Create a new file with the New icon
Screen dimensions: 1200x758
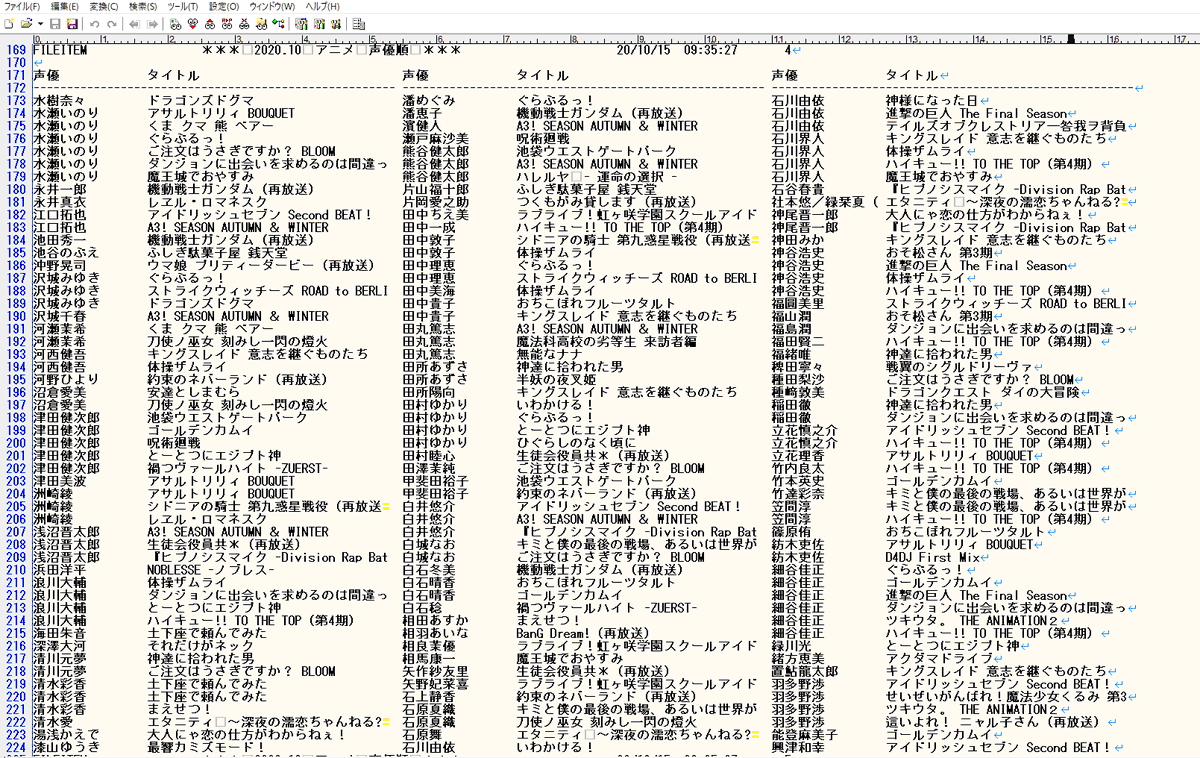click(x=9, y=23)
